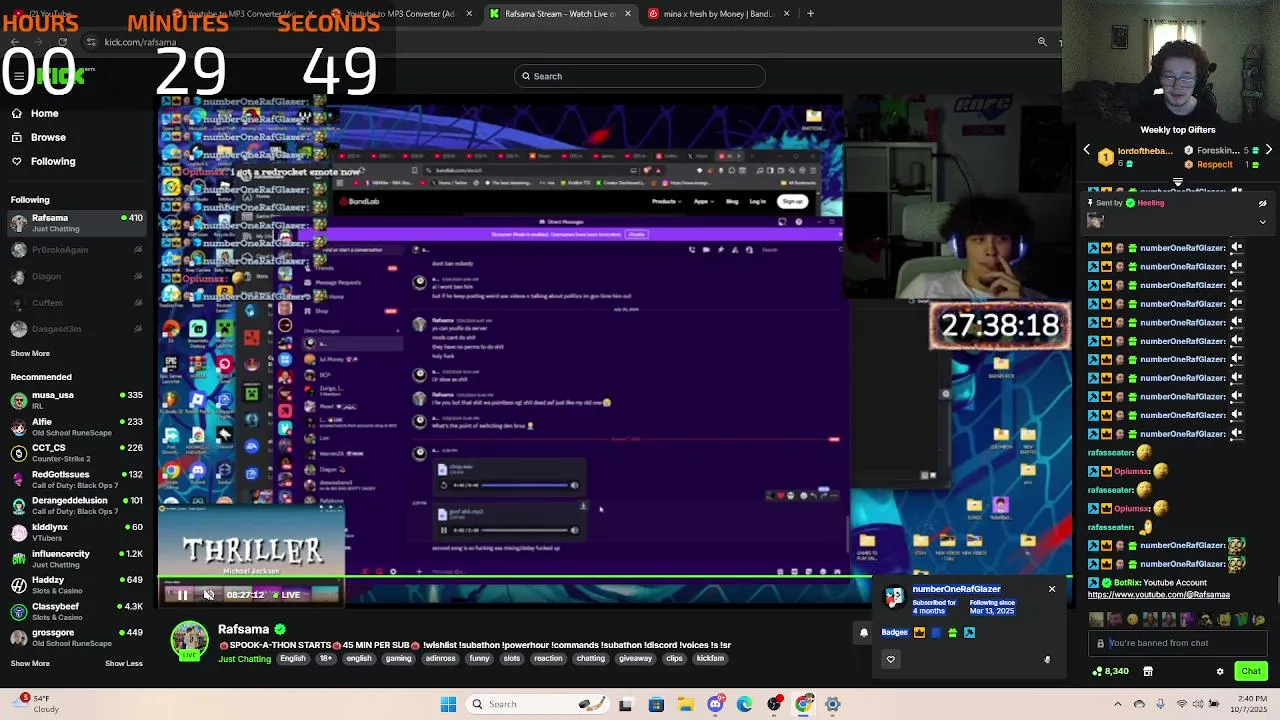
Task: Click Following in Kick sidebar
Action: click(x=53, y=161)
